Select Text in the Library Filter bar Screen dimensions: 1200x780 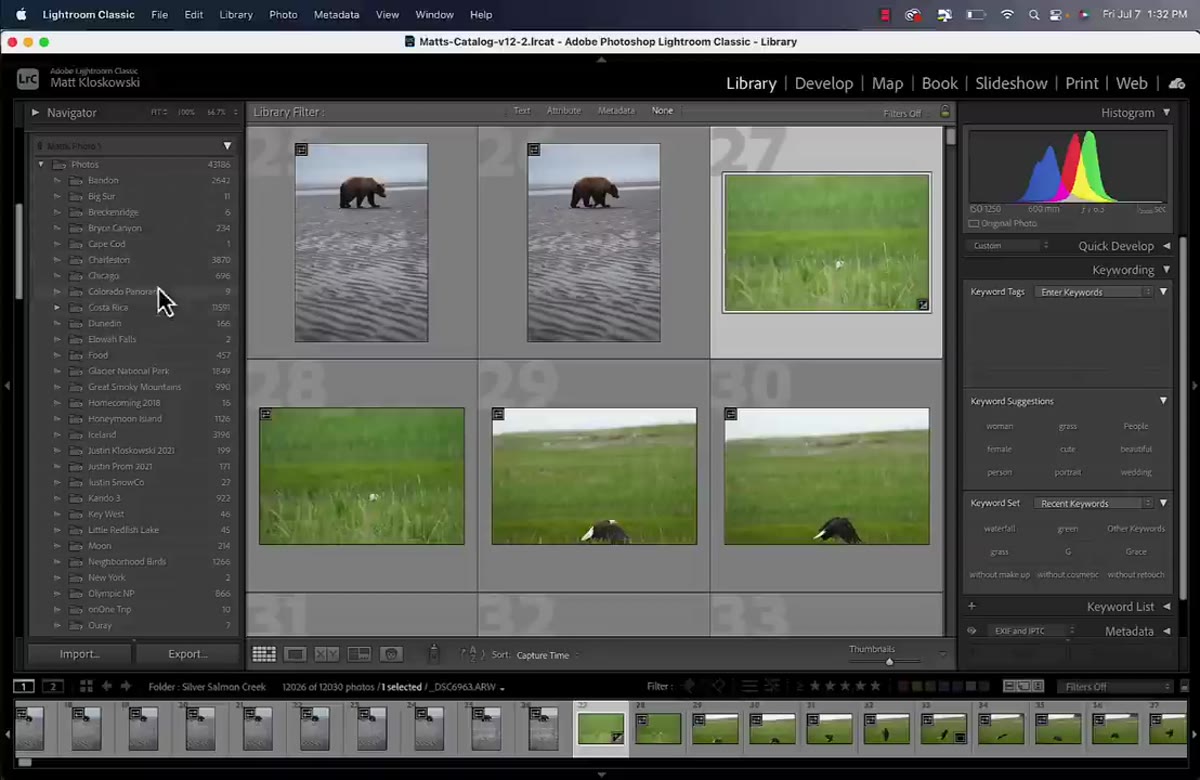click(x=522, y=111)
